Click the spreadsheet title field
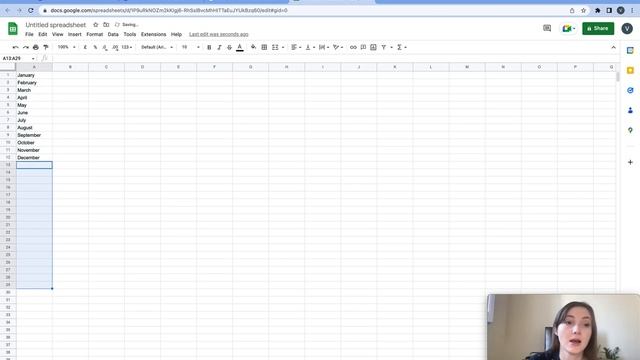640x360 pixels. 56,25
